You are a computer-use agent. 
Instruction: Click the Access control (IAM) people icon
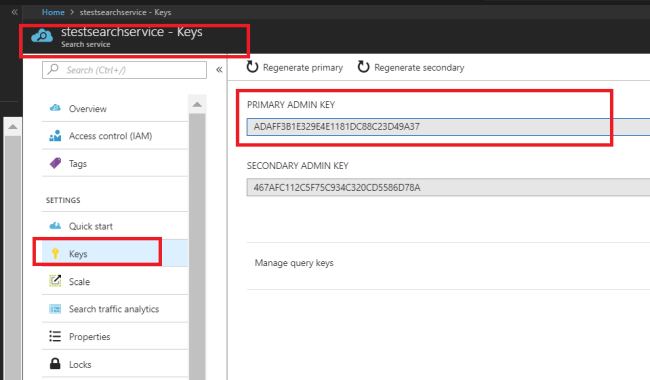coord(55,136)
